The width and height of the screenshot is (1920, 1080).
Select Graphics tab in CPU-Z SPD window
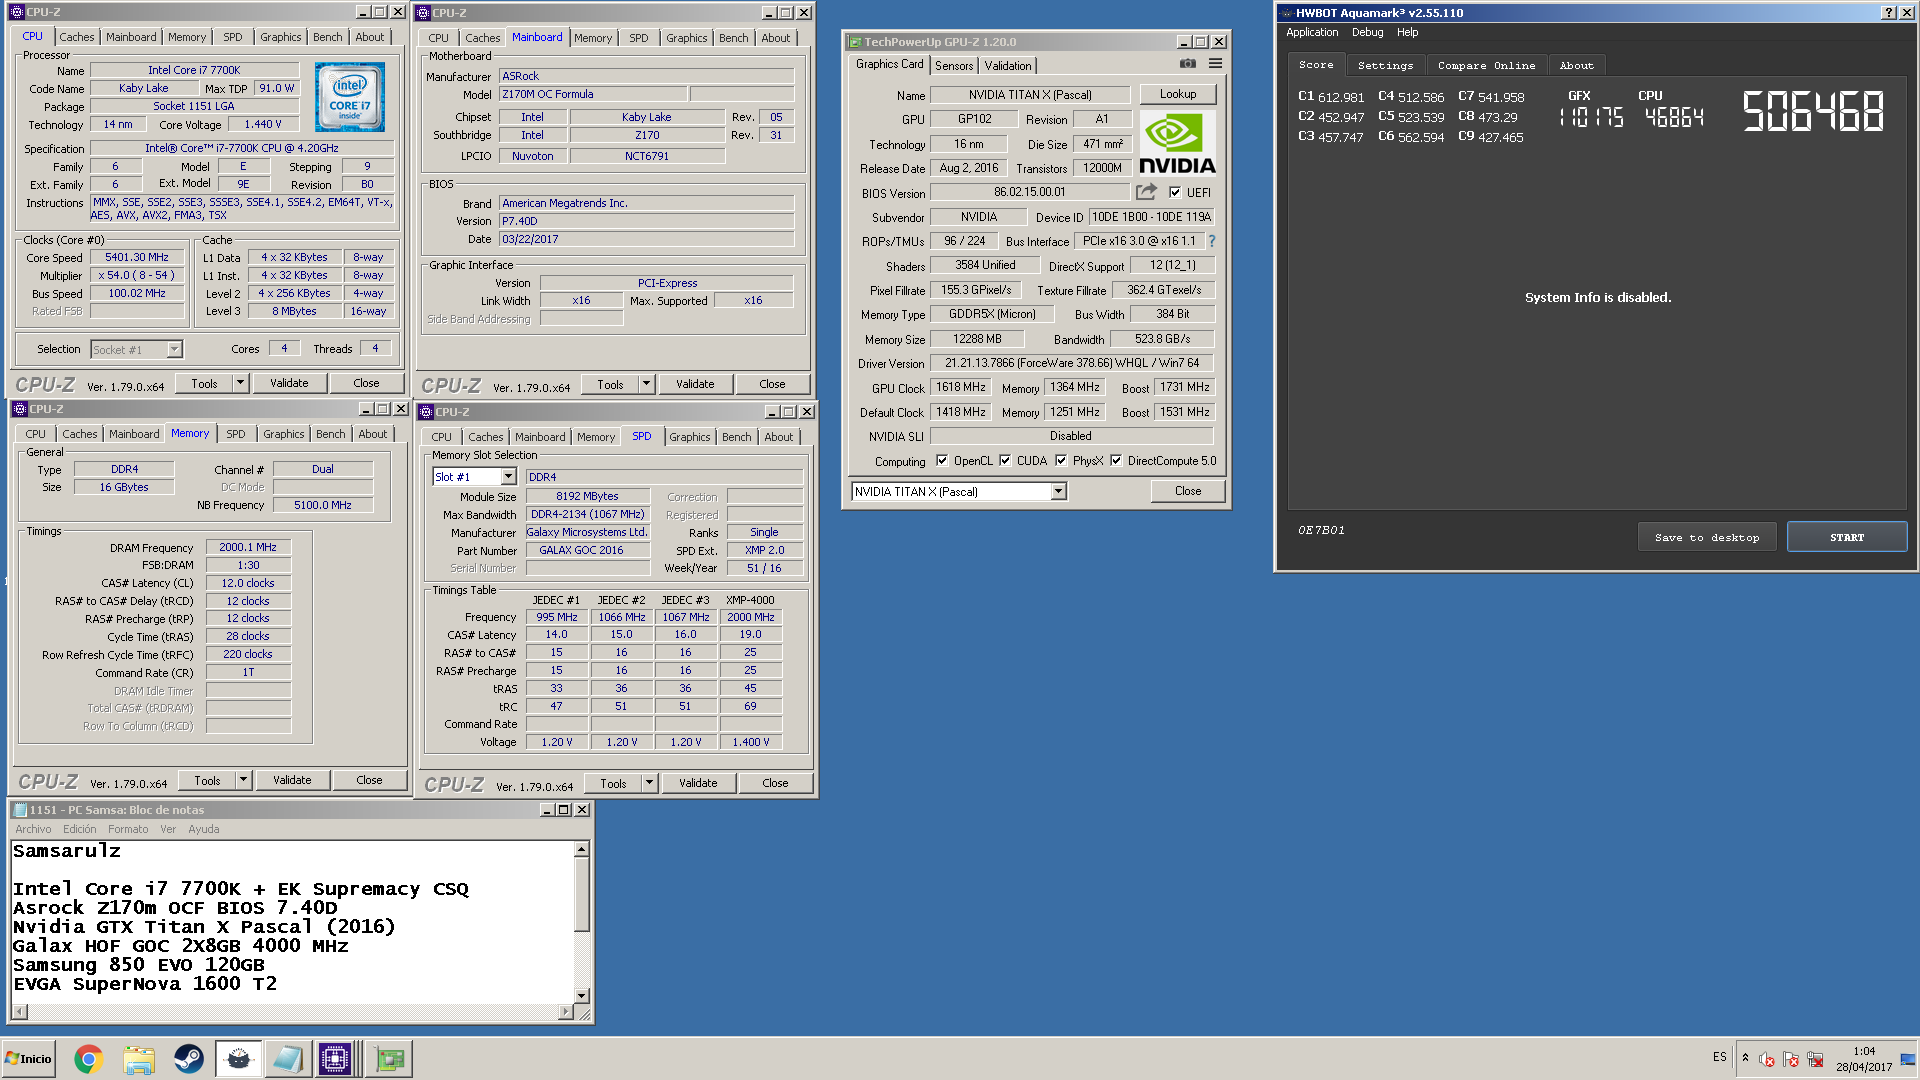click(x=689, y=437)
